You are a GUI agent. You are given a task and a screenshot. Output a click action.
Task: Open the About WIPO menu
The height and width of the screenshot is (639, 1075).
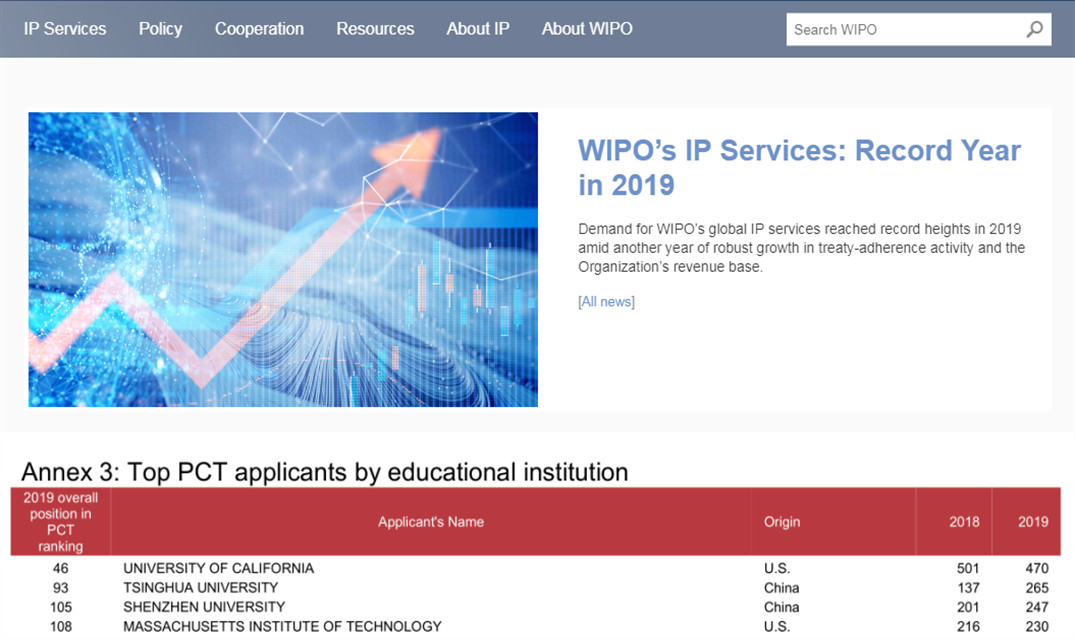[x=587, y=29]
